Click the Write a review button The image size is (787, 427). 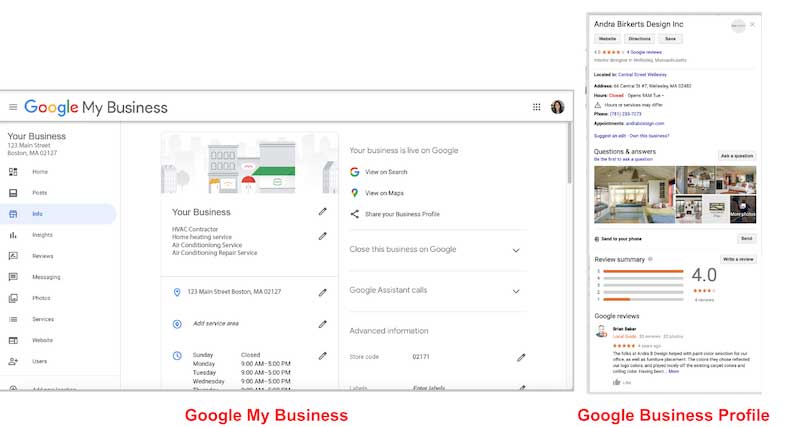(738, 259)
